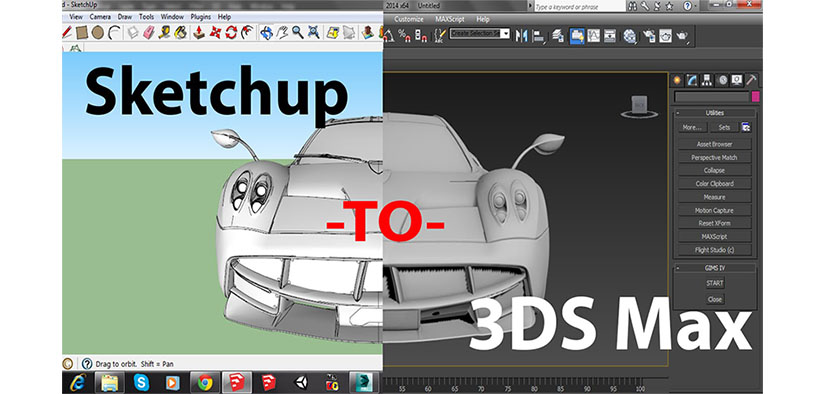Select the Tape Measure tool
Image resolution: width=825 pixels, height=394 pixels.
click(165, 33)
